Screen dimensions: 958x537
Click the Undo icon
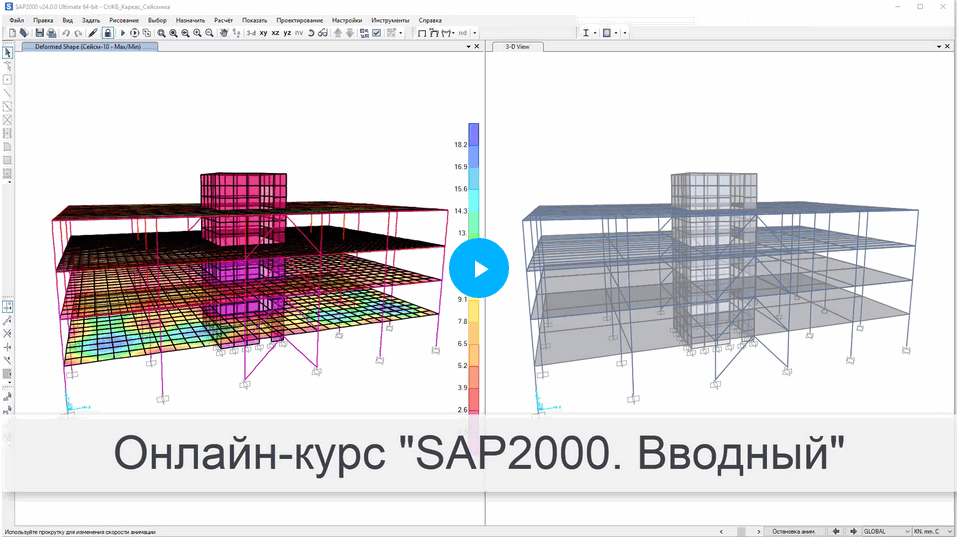(66, 33)
